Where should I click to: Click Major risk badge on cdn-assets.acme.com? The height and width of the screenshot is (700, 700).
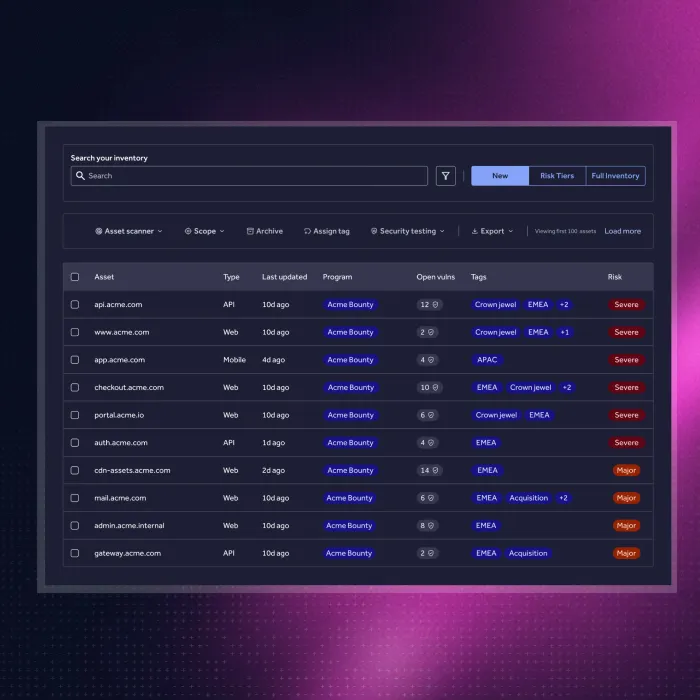pyautogui.click(x=626, y=471)
